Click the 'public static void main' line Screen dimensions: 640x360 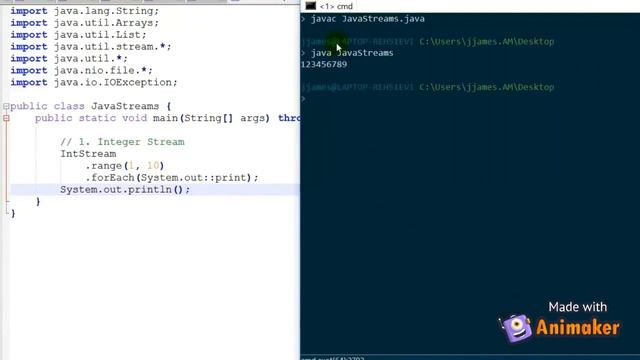(167, 118)
